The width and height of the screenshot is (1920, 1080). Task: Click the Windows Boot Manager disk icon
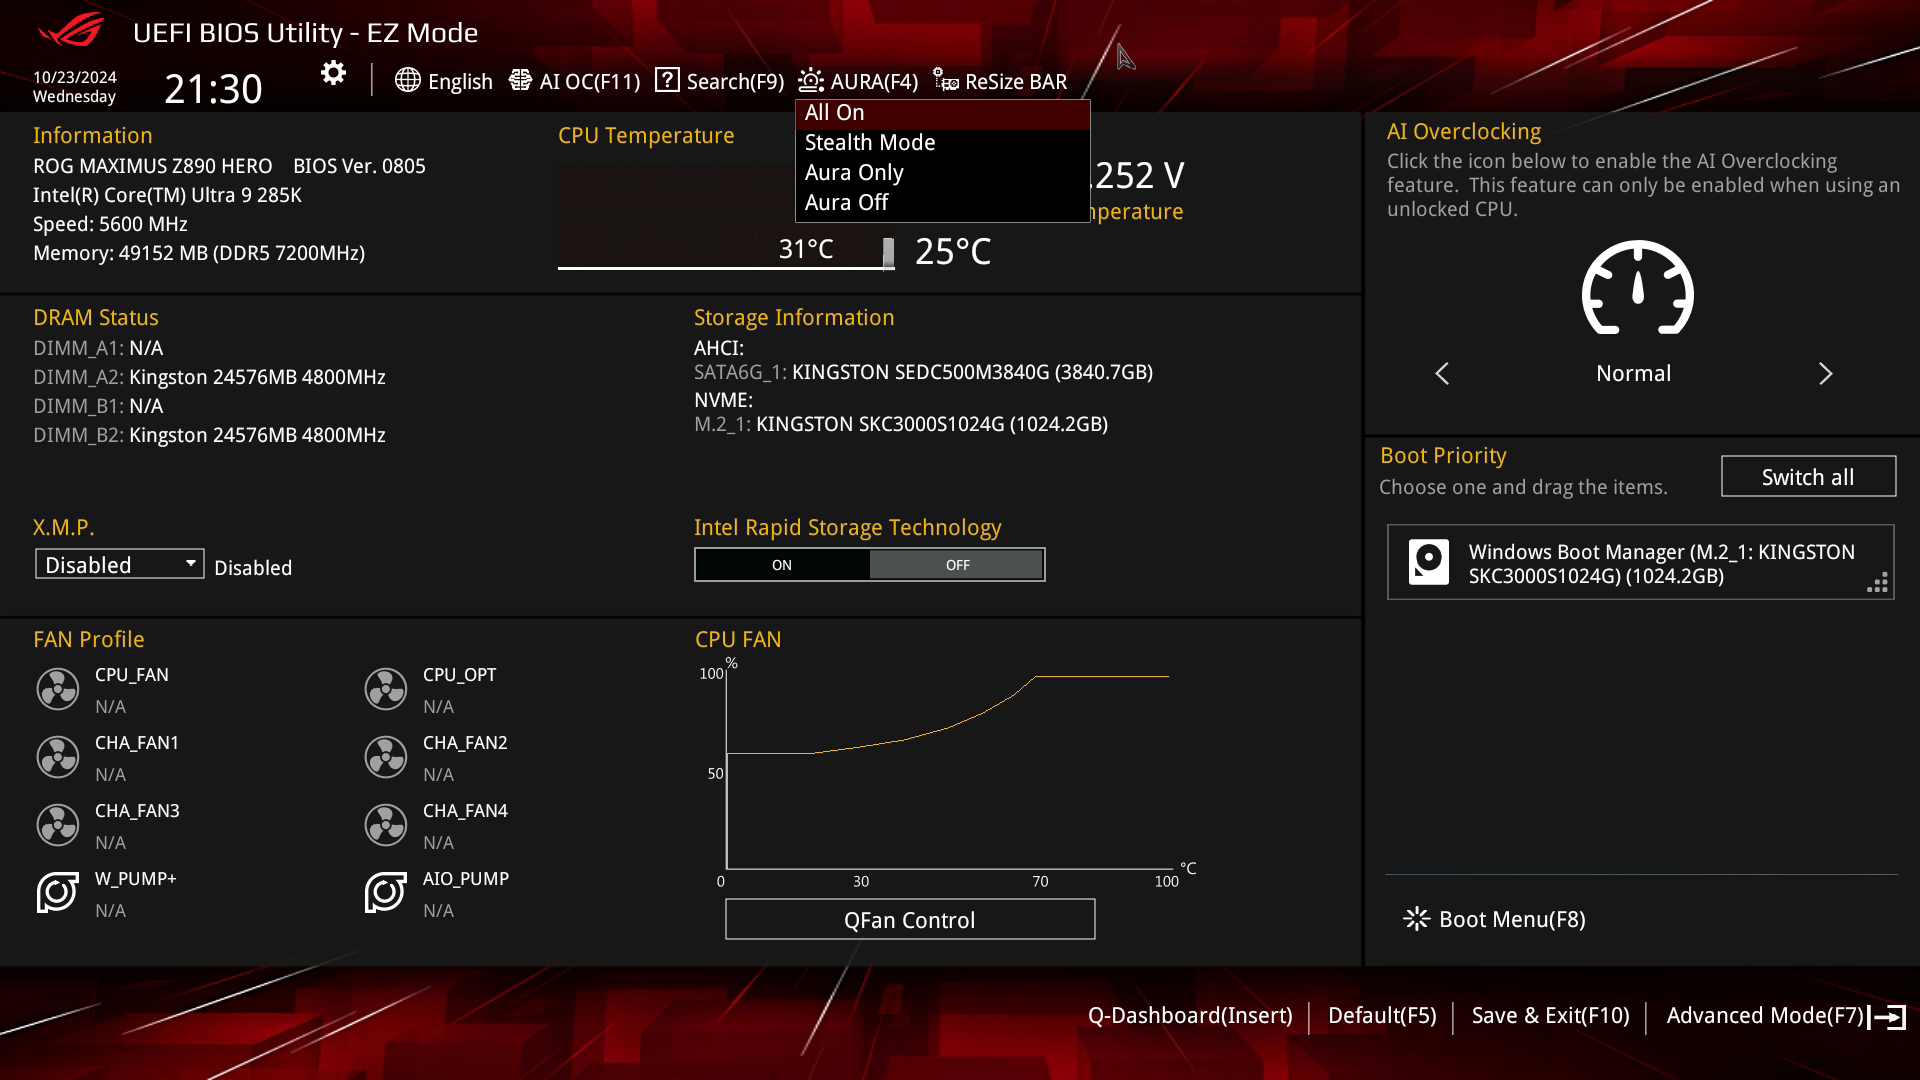pyautogui.click(x=1429, y=562)
